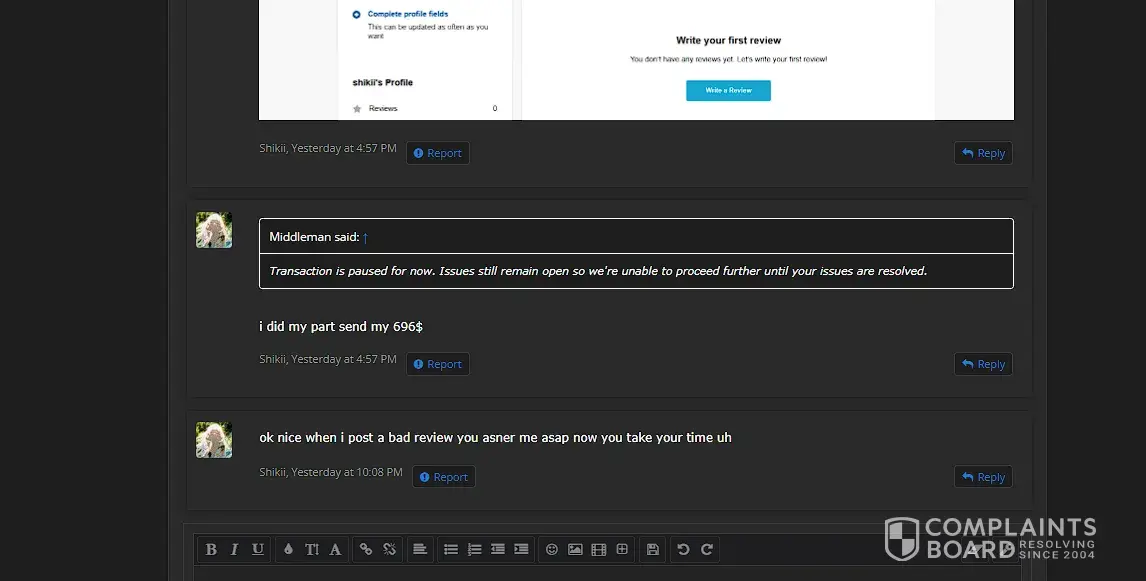Insert media using film icon

coord(599,549)
